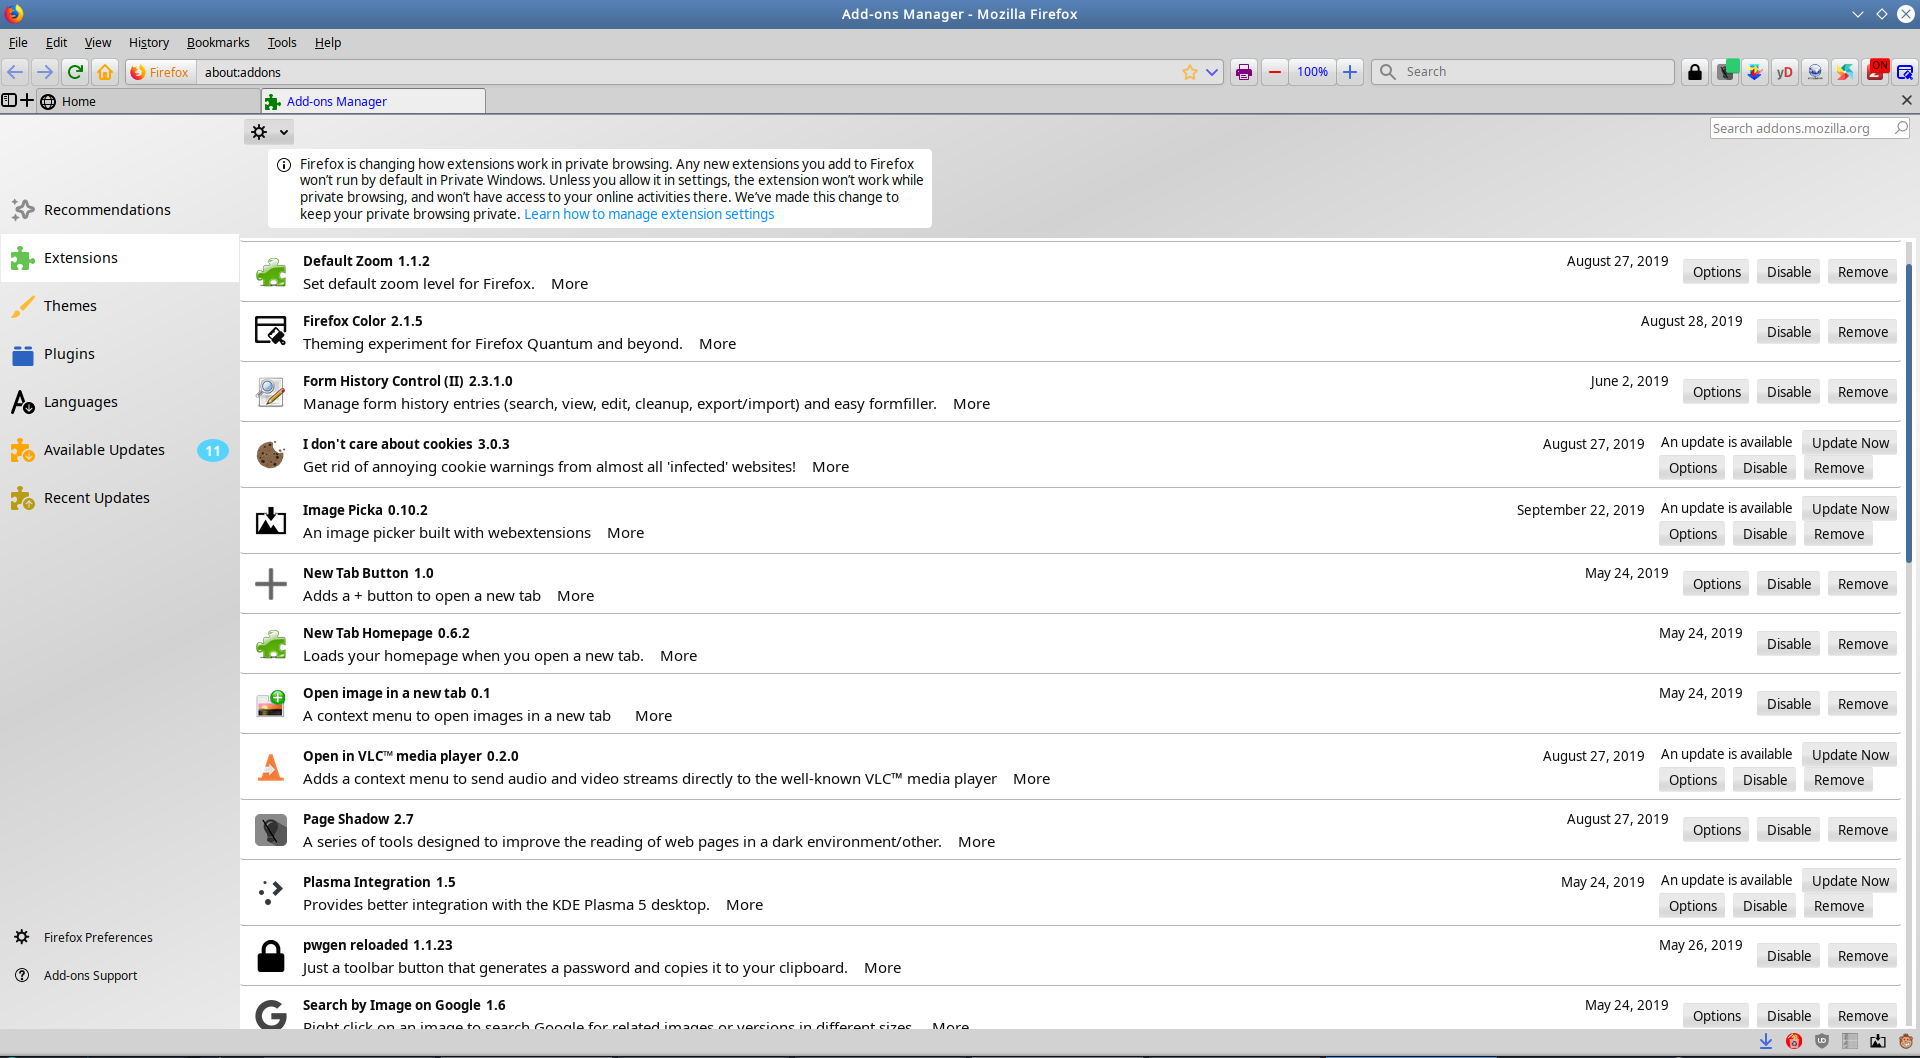Update I don't care about cookies now
The width and height of the screenshot is (1920, 1058).
click(x=1850, y=443)
